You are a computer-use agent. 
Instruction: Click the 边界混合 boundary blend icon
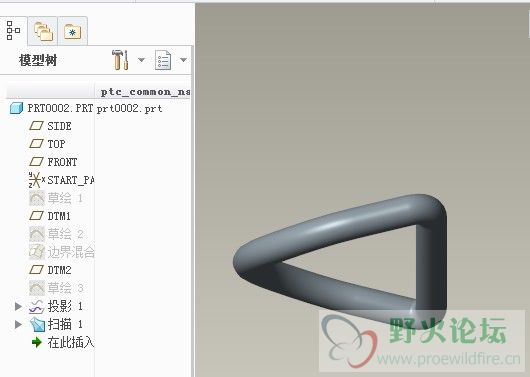pos(37,252)
